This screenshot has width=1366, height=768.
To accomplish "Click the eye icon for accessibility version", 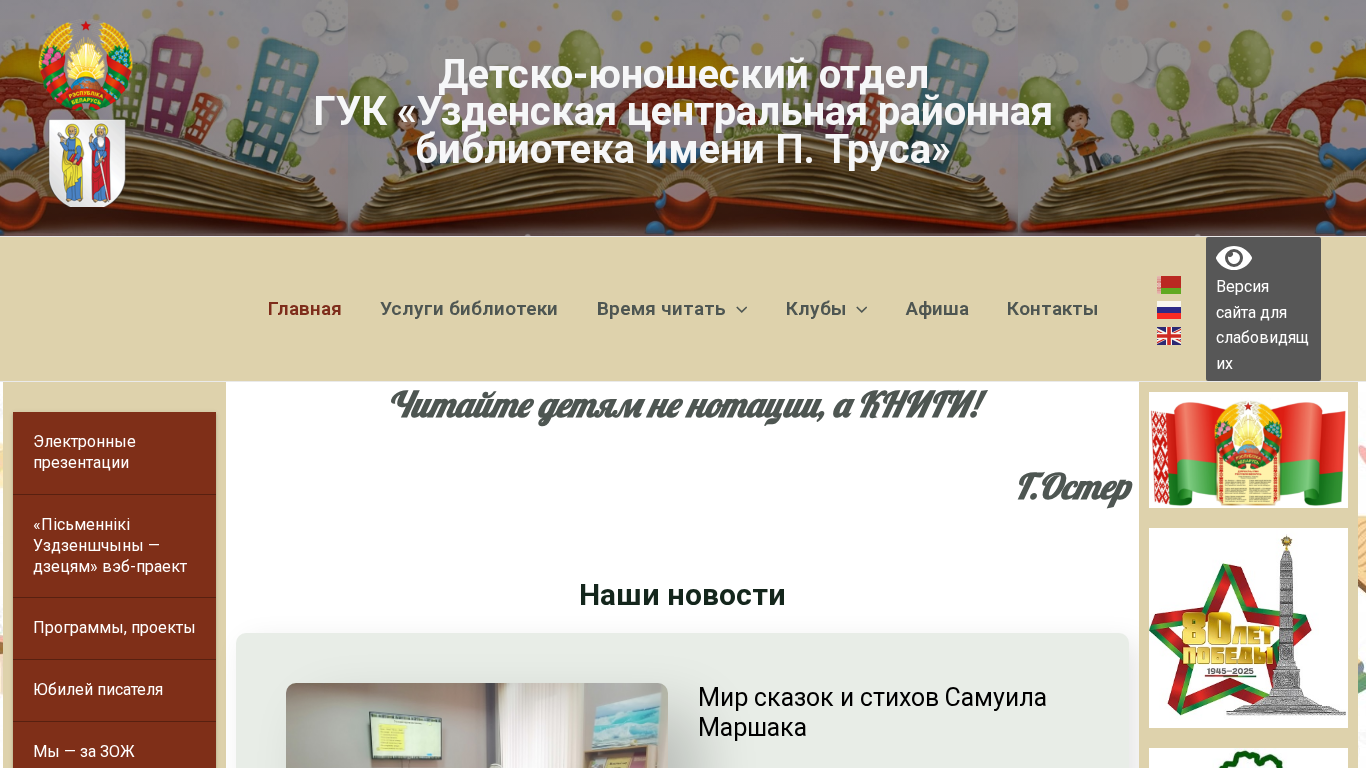I will click(x=1234, y=258).
